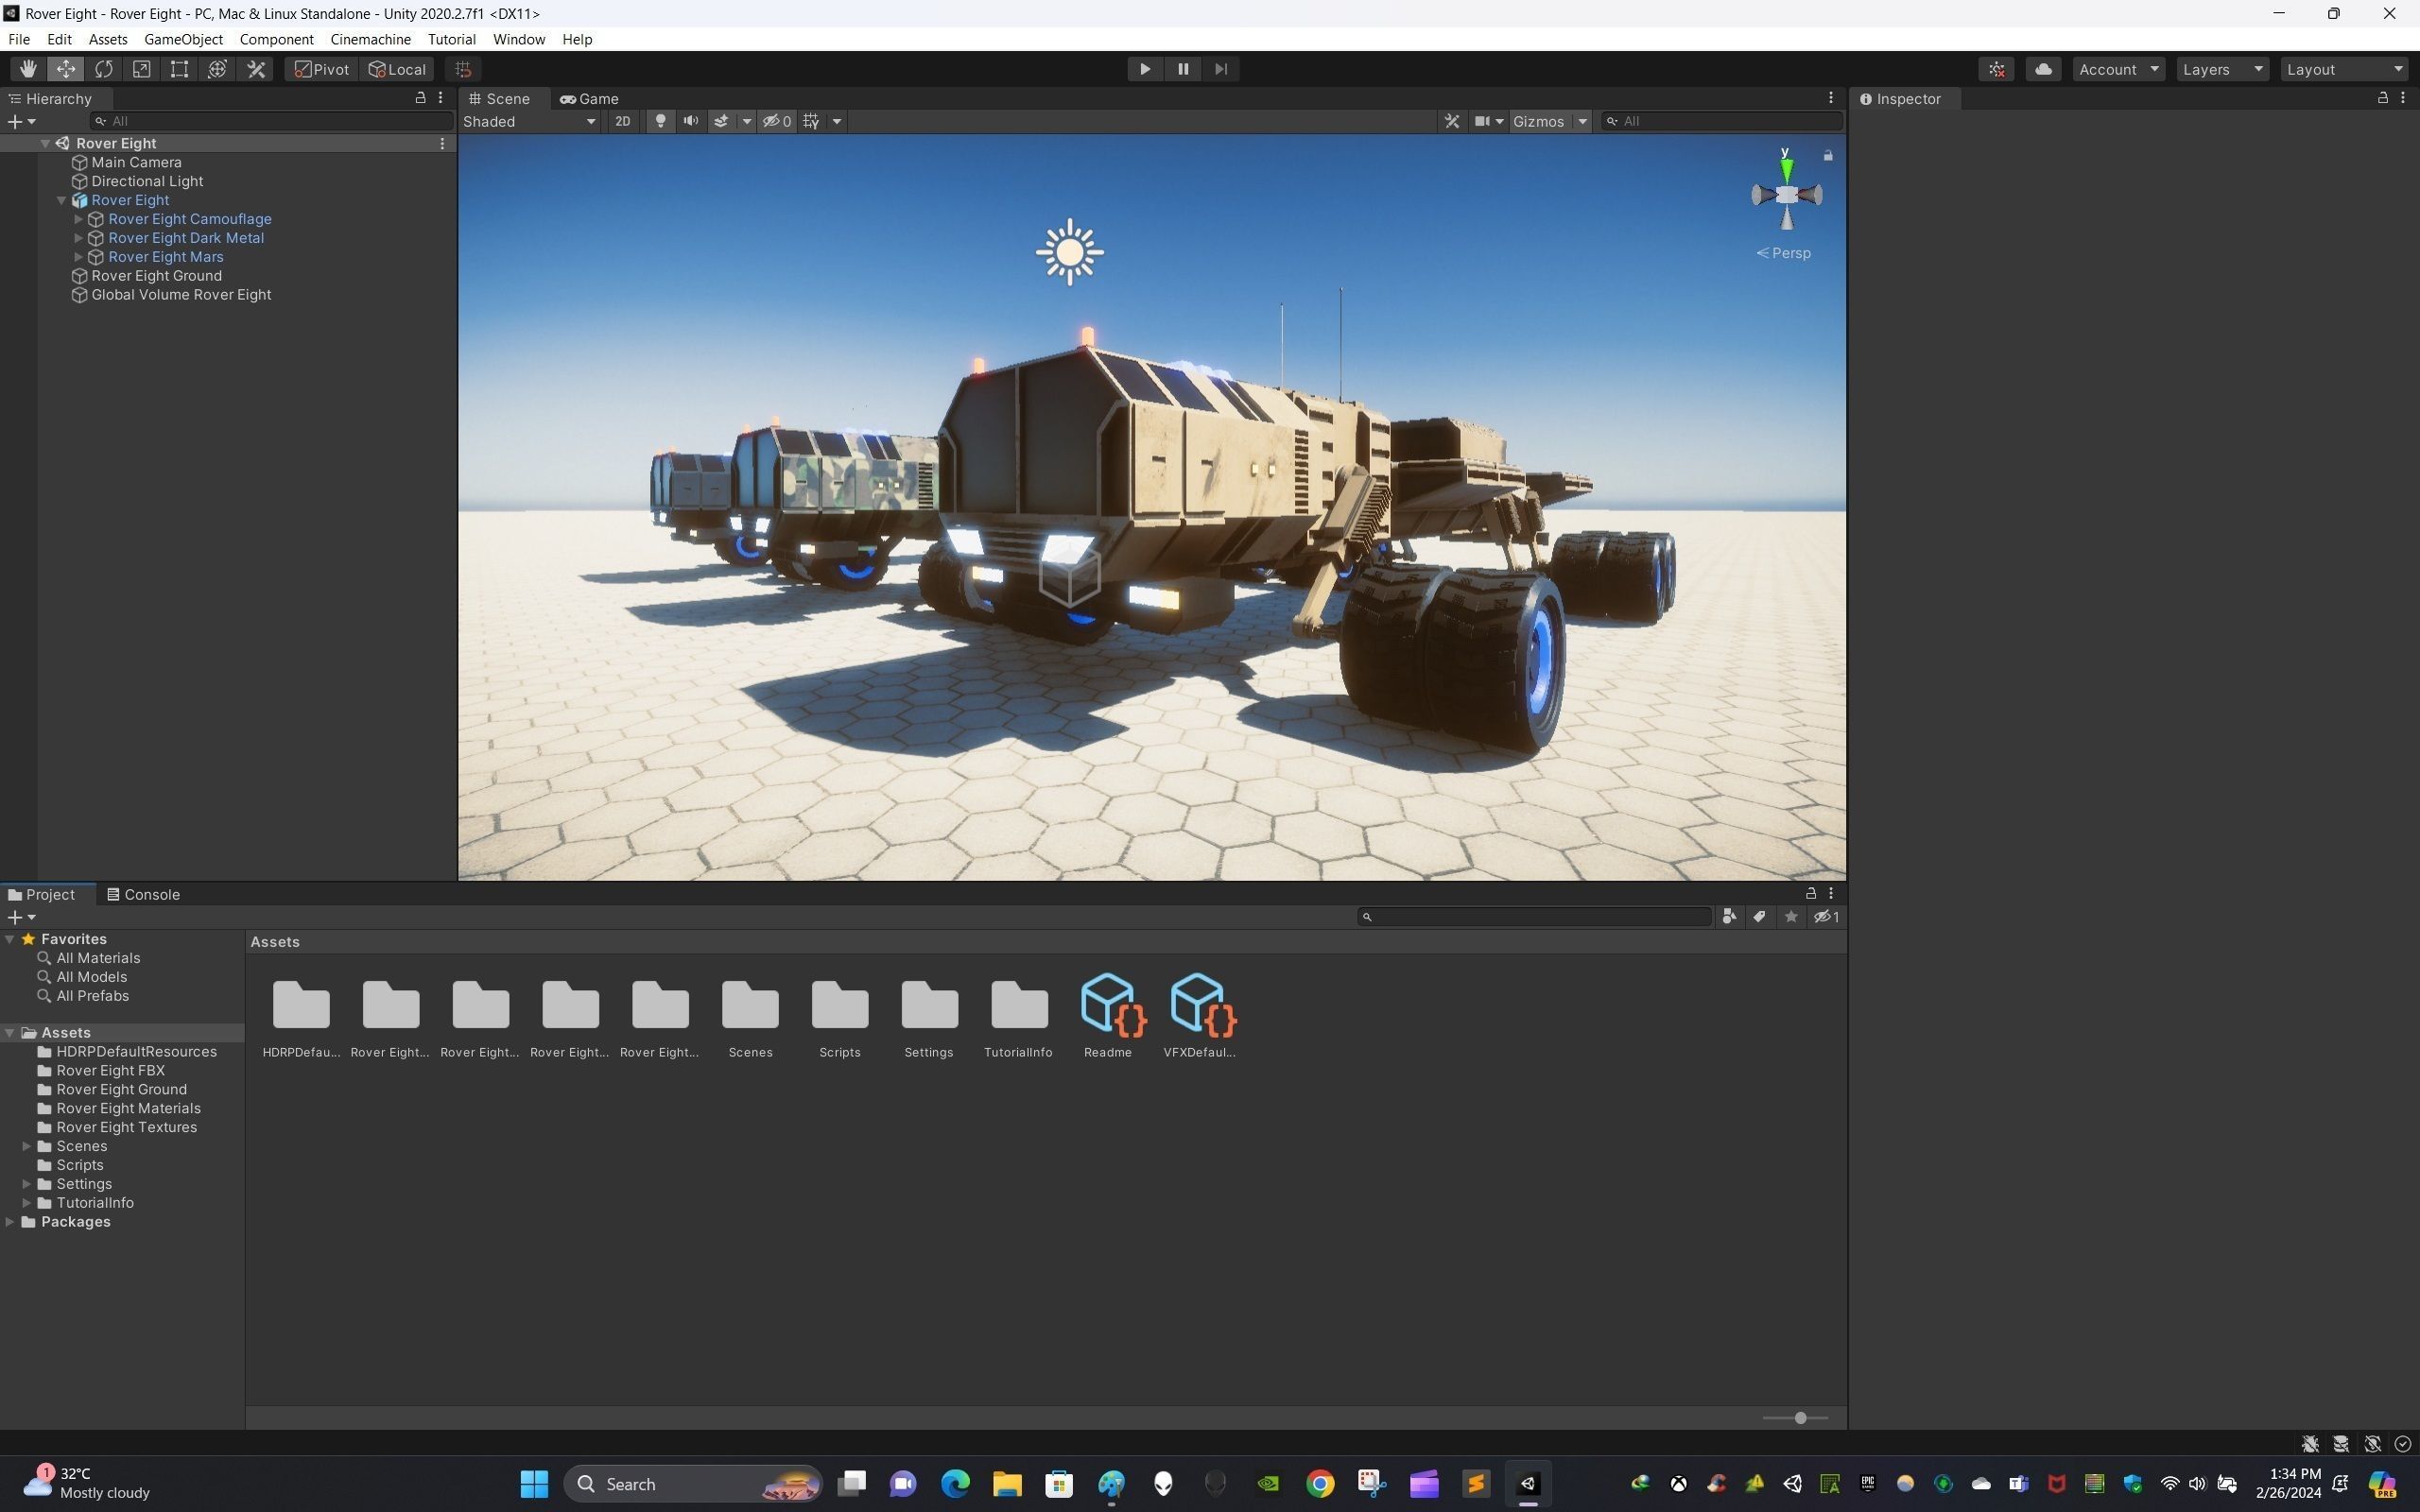Toggle Pivot/Center handle position
2420x1512 pixels.
pyautogui.click(x=322, y=69)
